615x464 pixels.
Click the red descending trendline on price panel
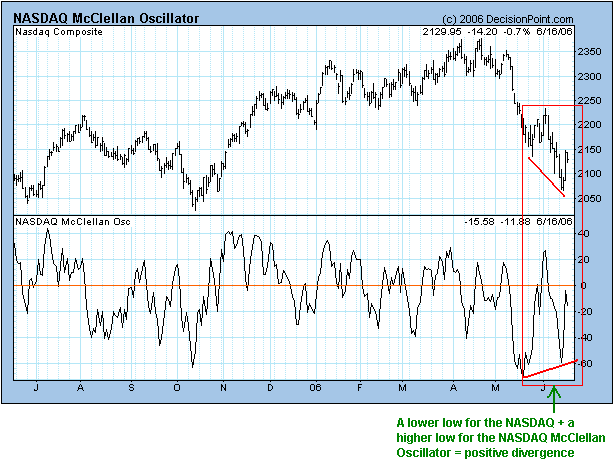546,177
